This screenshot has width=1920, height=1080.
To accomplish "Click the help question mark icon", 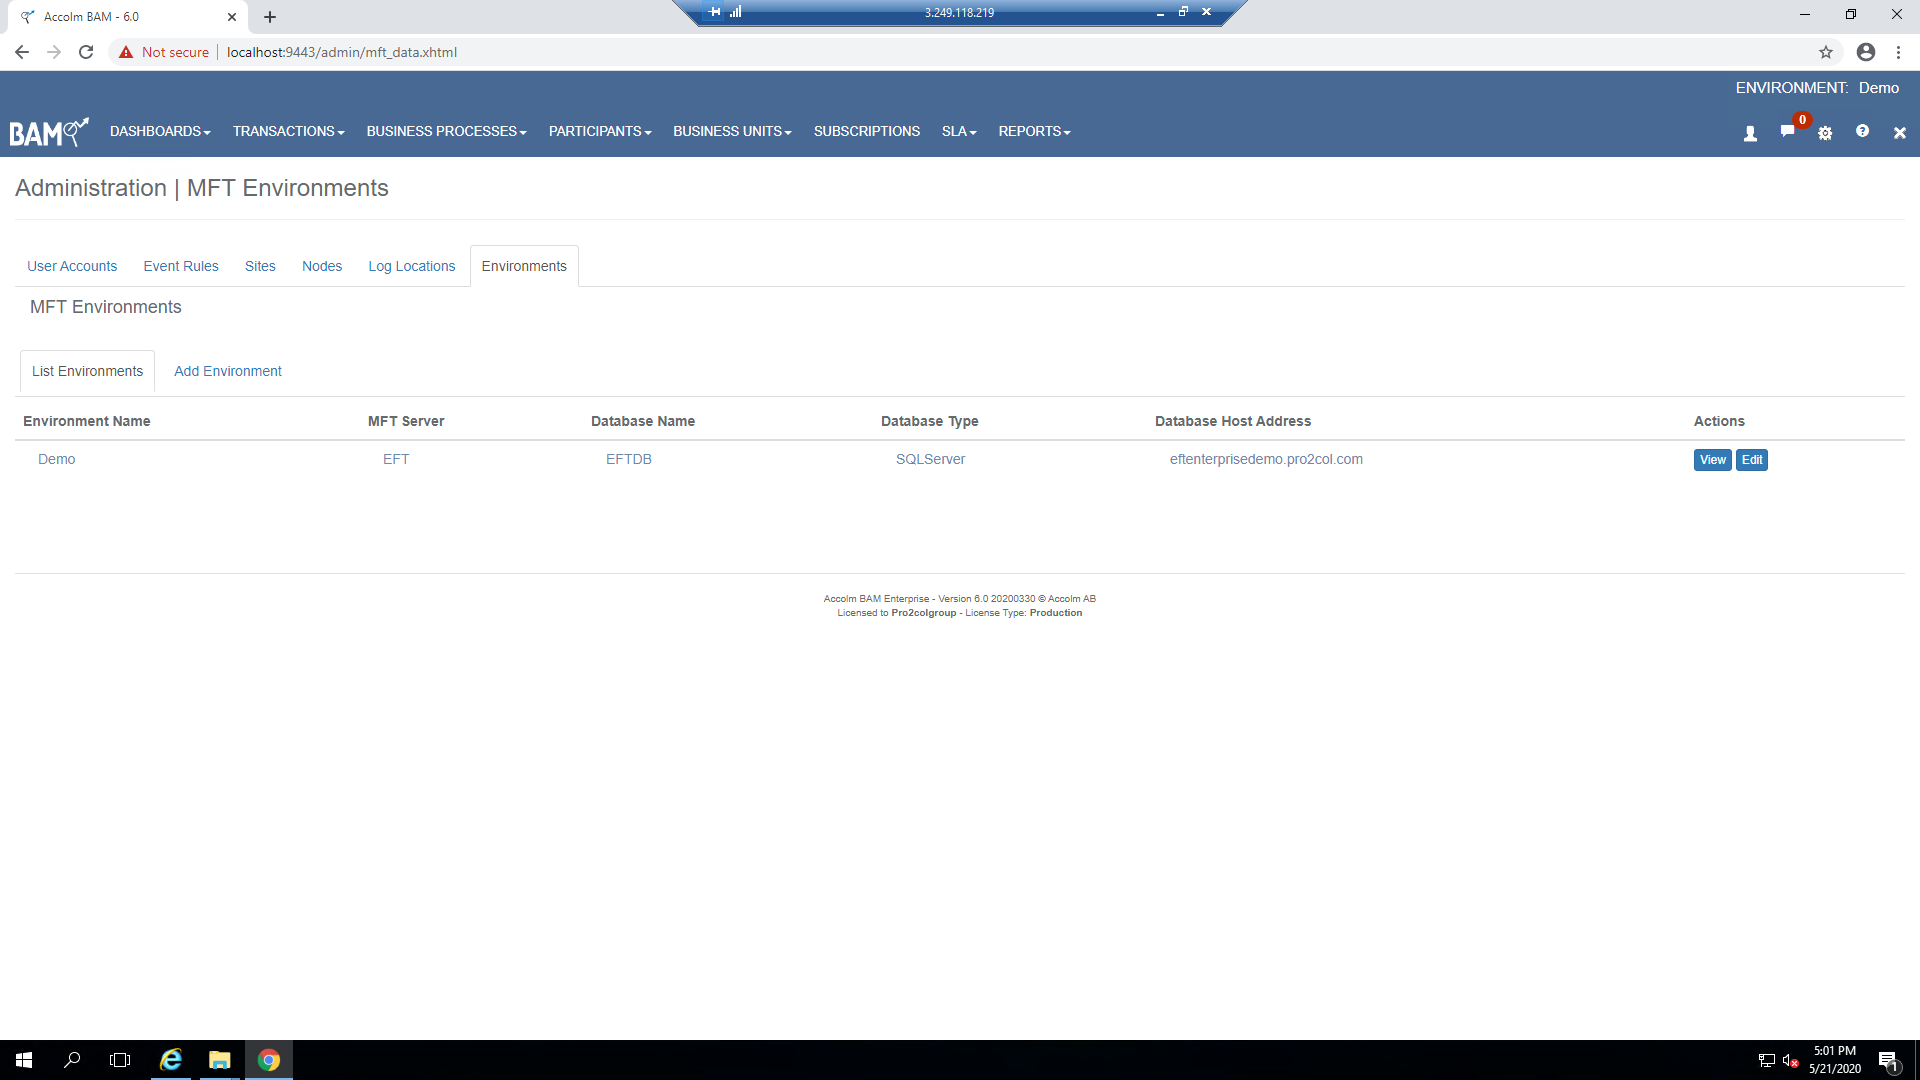I will 1863,131.
